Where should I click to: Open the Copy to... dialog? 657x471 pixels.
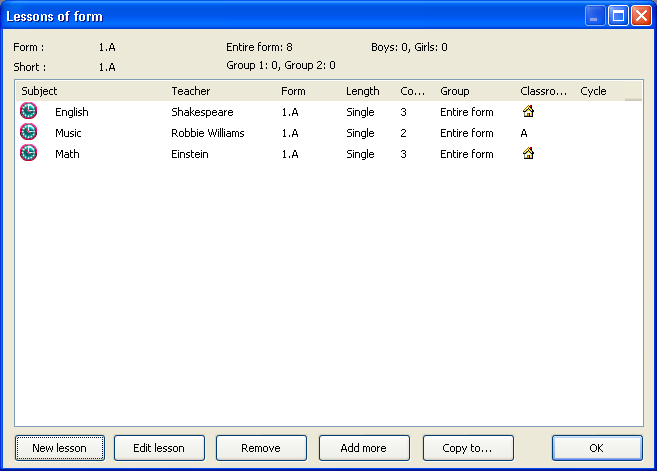[467, 448]
